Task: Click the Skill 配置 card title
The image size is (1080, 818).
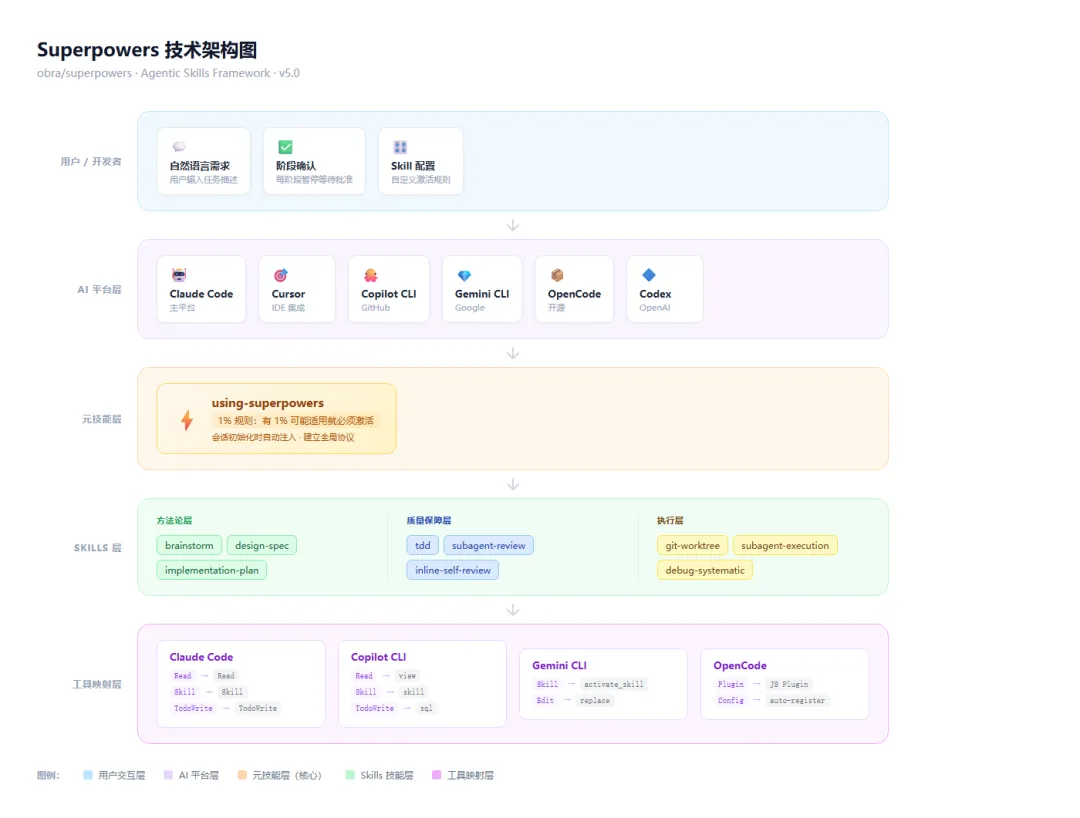Action: point(413,166)
